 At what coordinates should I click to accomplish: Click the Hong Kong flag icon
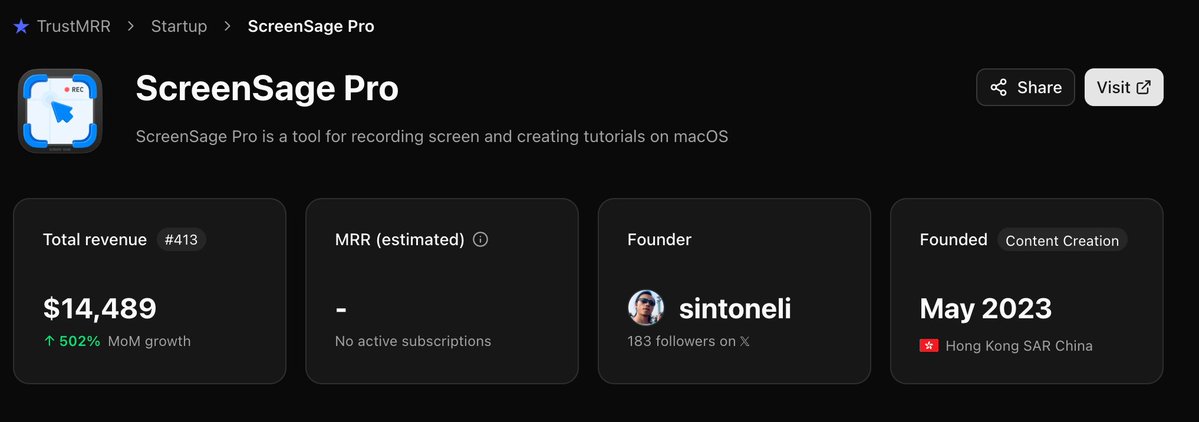928,346
